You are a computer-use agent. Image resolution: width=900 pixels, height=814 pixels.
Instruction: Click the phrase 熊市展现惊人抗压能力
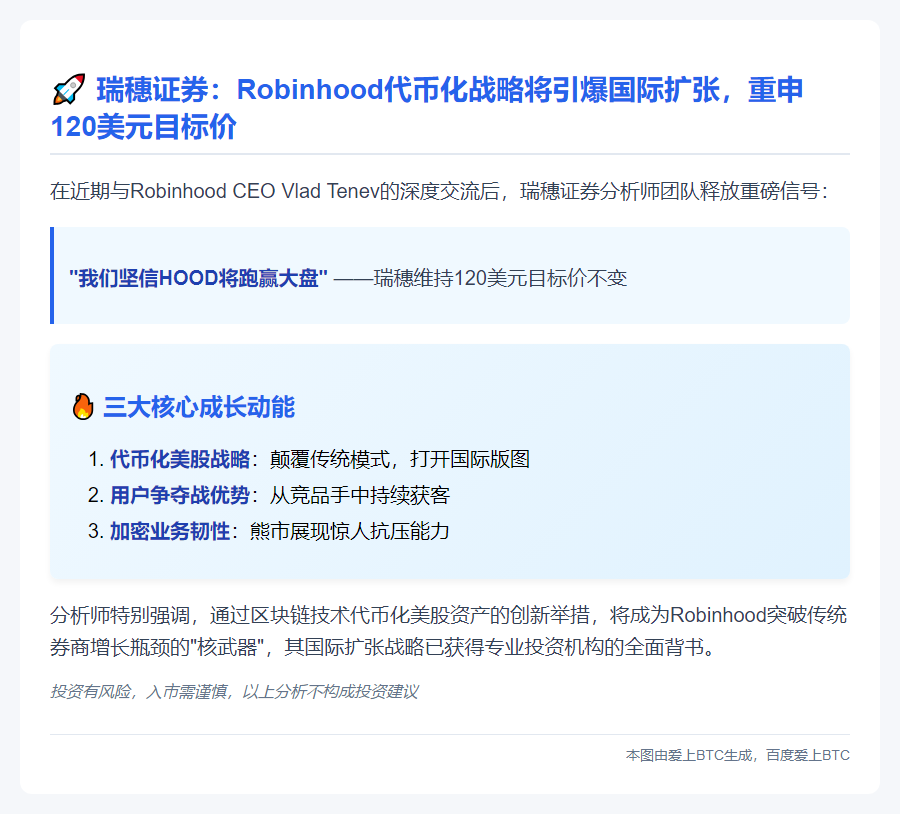coord(350,532)
